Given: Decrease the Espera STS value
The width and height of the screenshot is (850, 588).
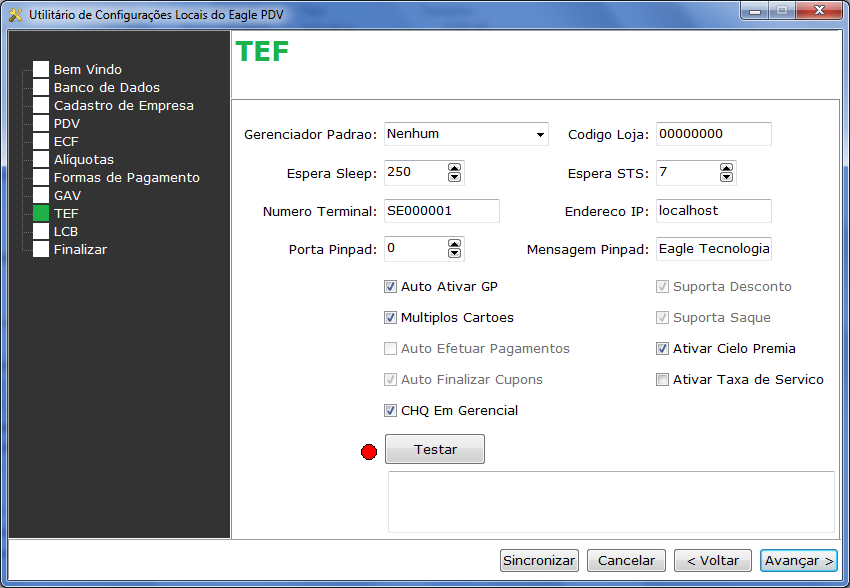Looking at the screenshot, I should [x=726, y=178].
